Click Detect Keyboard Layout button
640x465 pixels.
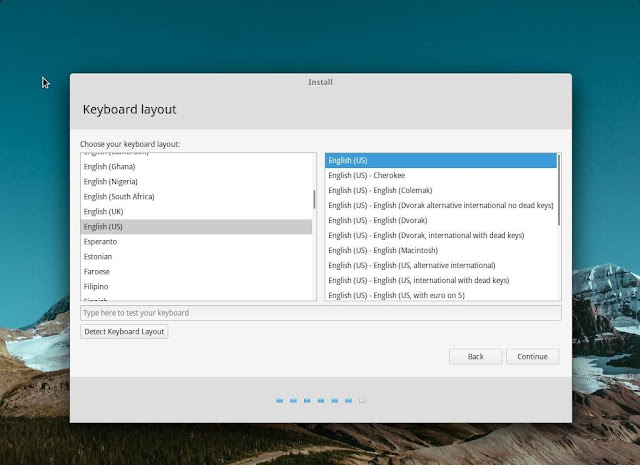pyautogui.click(x=124, y=332)
